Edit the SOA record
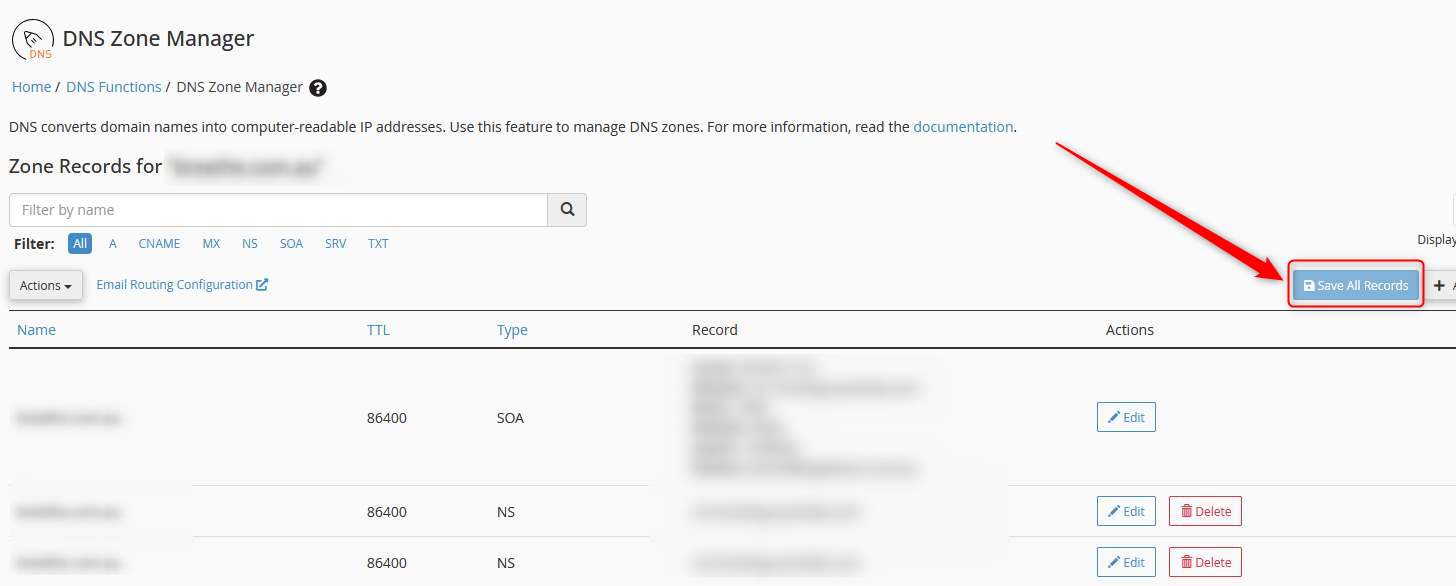Screen dimensions: 1456x586 1126,418
